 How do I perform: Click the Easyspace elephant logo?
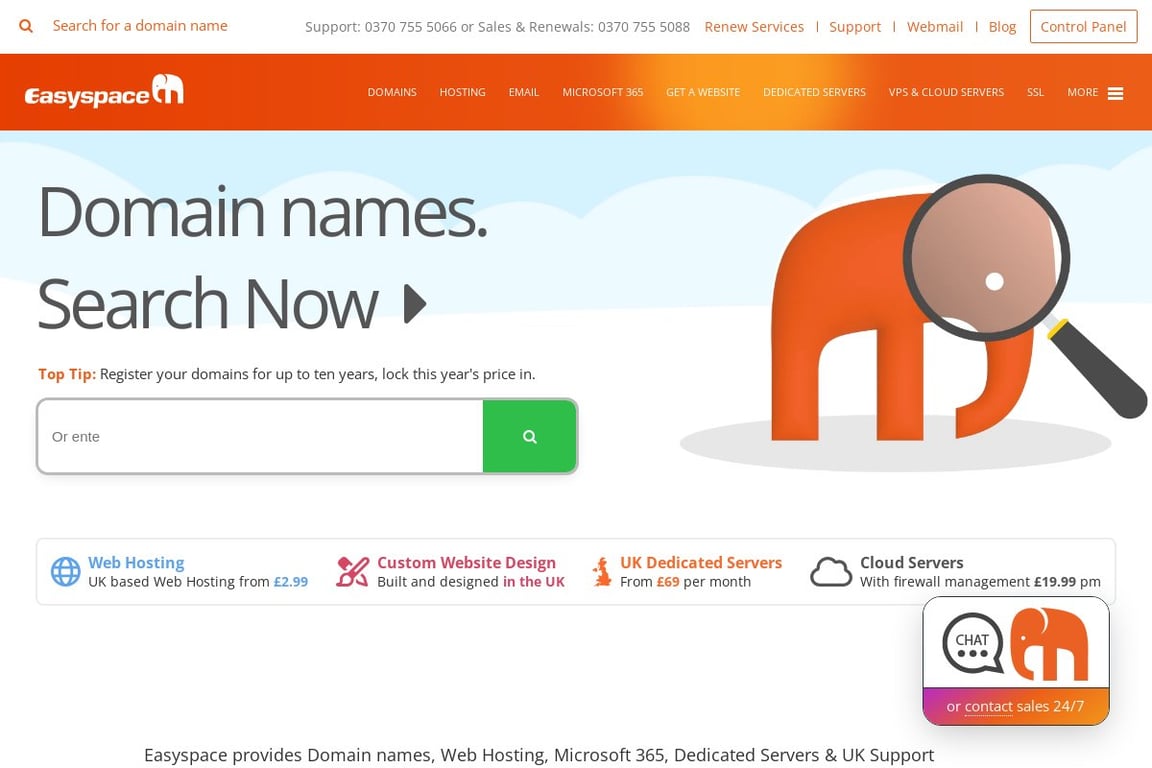(x=104, y=91)
